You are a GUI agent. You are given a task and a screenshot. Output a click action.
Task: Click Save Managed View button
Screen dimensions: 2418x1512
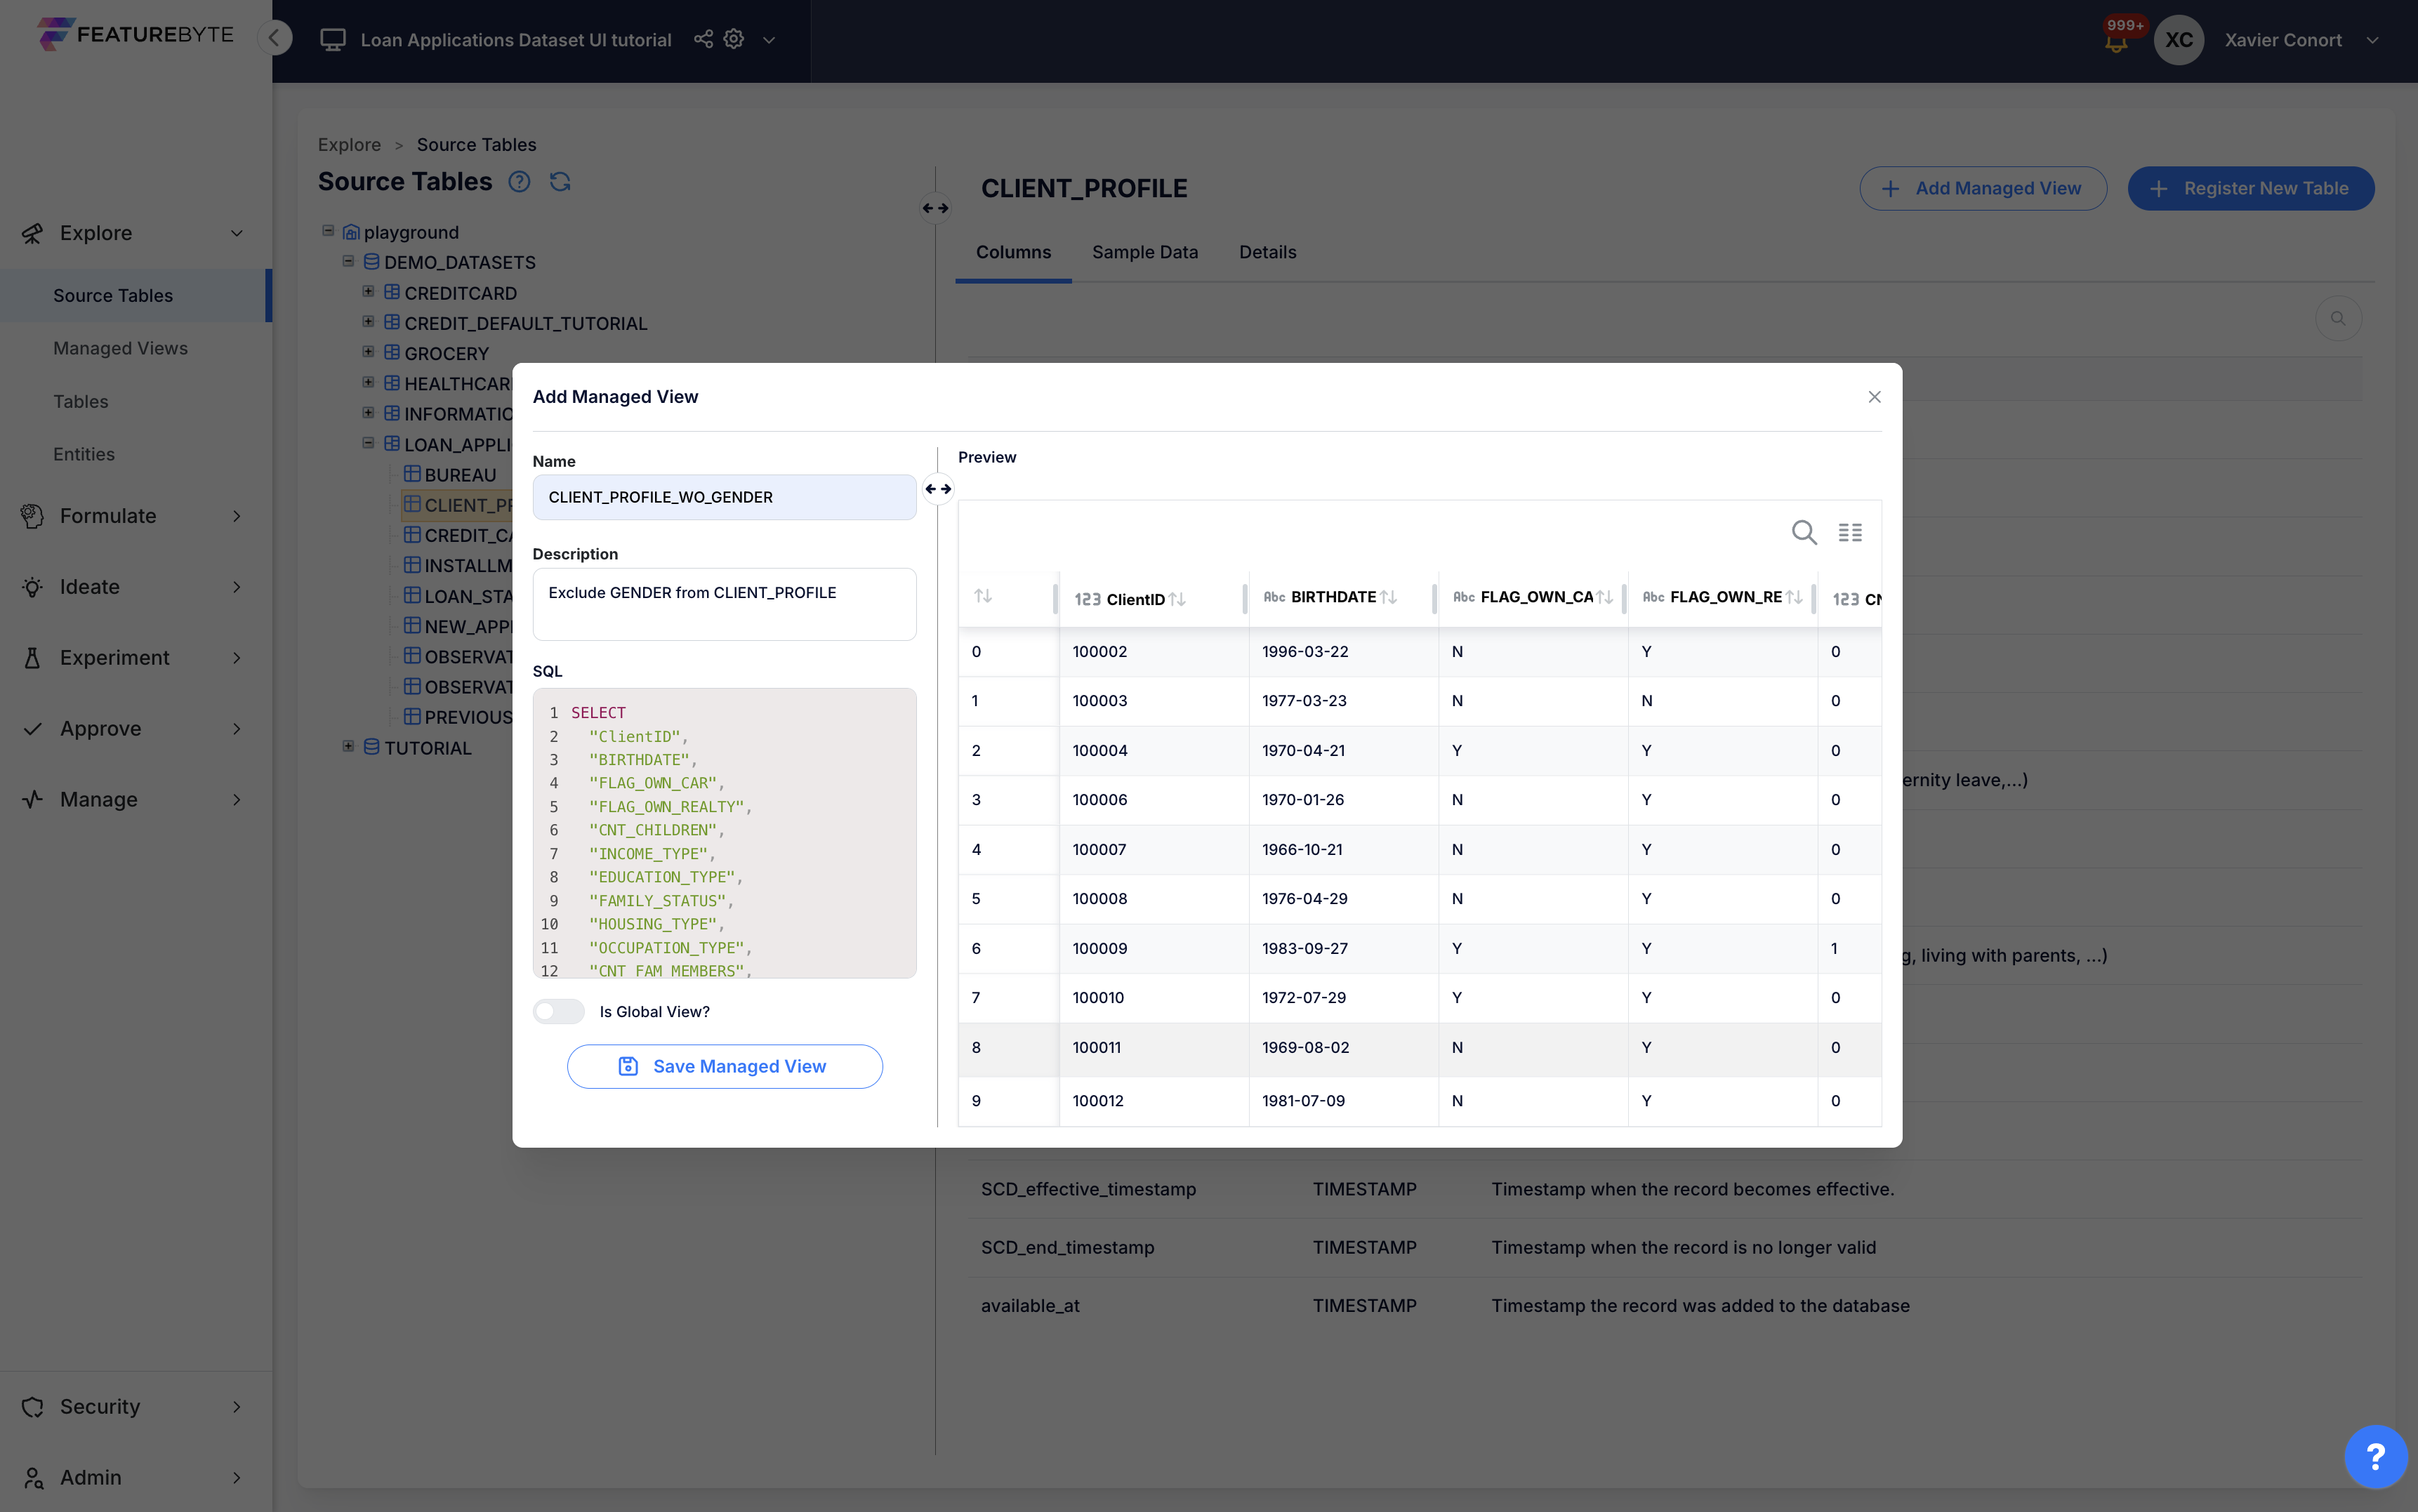pos(724,1066)
